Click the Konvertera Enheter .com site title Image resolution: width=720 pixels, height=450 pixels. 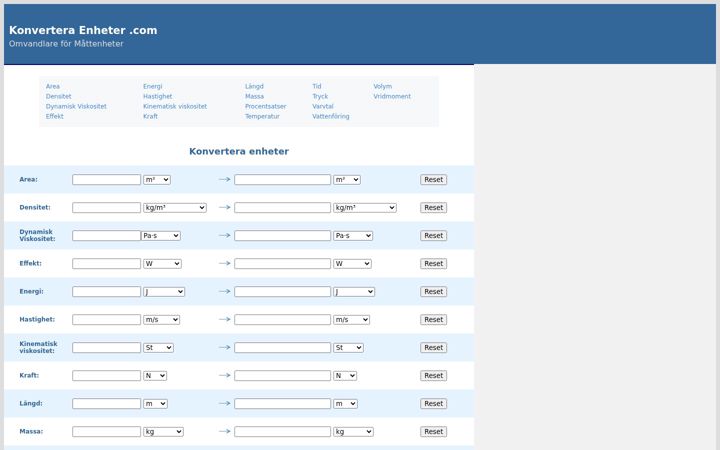pos(83,30)
